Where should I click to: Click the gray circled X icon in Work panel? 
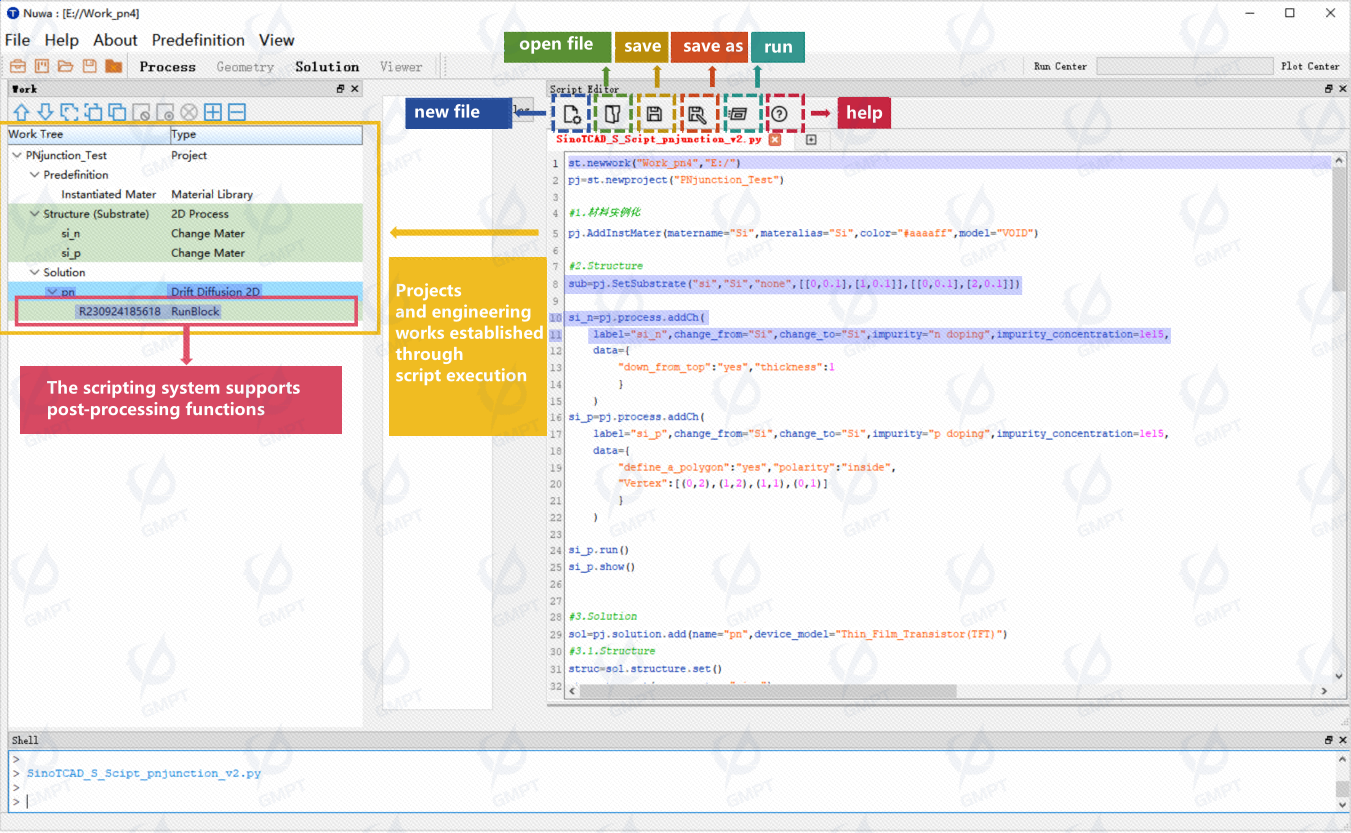point(189,112)
